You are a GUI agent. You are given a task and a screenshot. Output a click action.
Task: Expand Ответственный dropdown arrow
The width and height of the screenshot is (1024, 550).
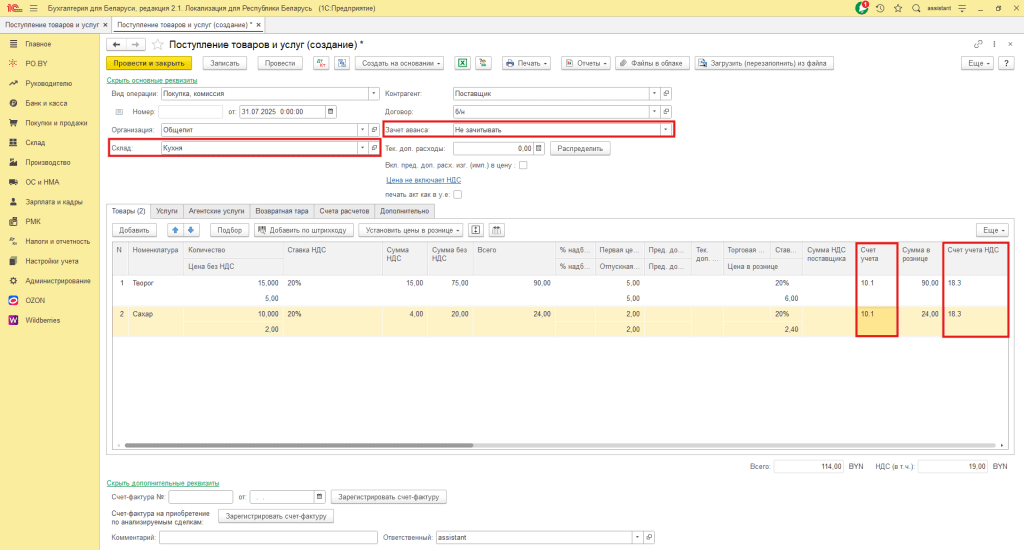[x=637, y=538]
